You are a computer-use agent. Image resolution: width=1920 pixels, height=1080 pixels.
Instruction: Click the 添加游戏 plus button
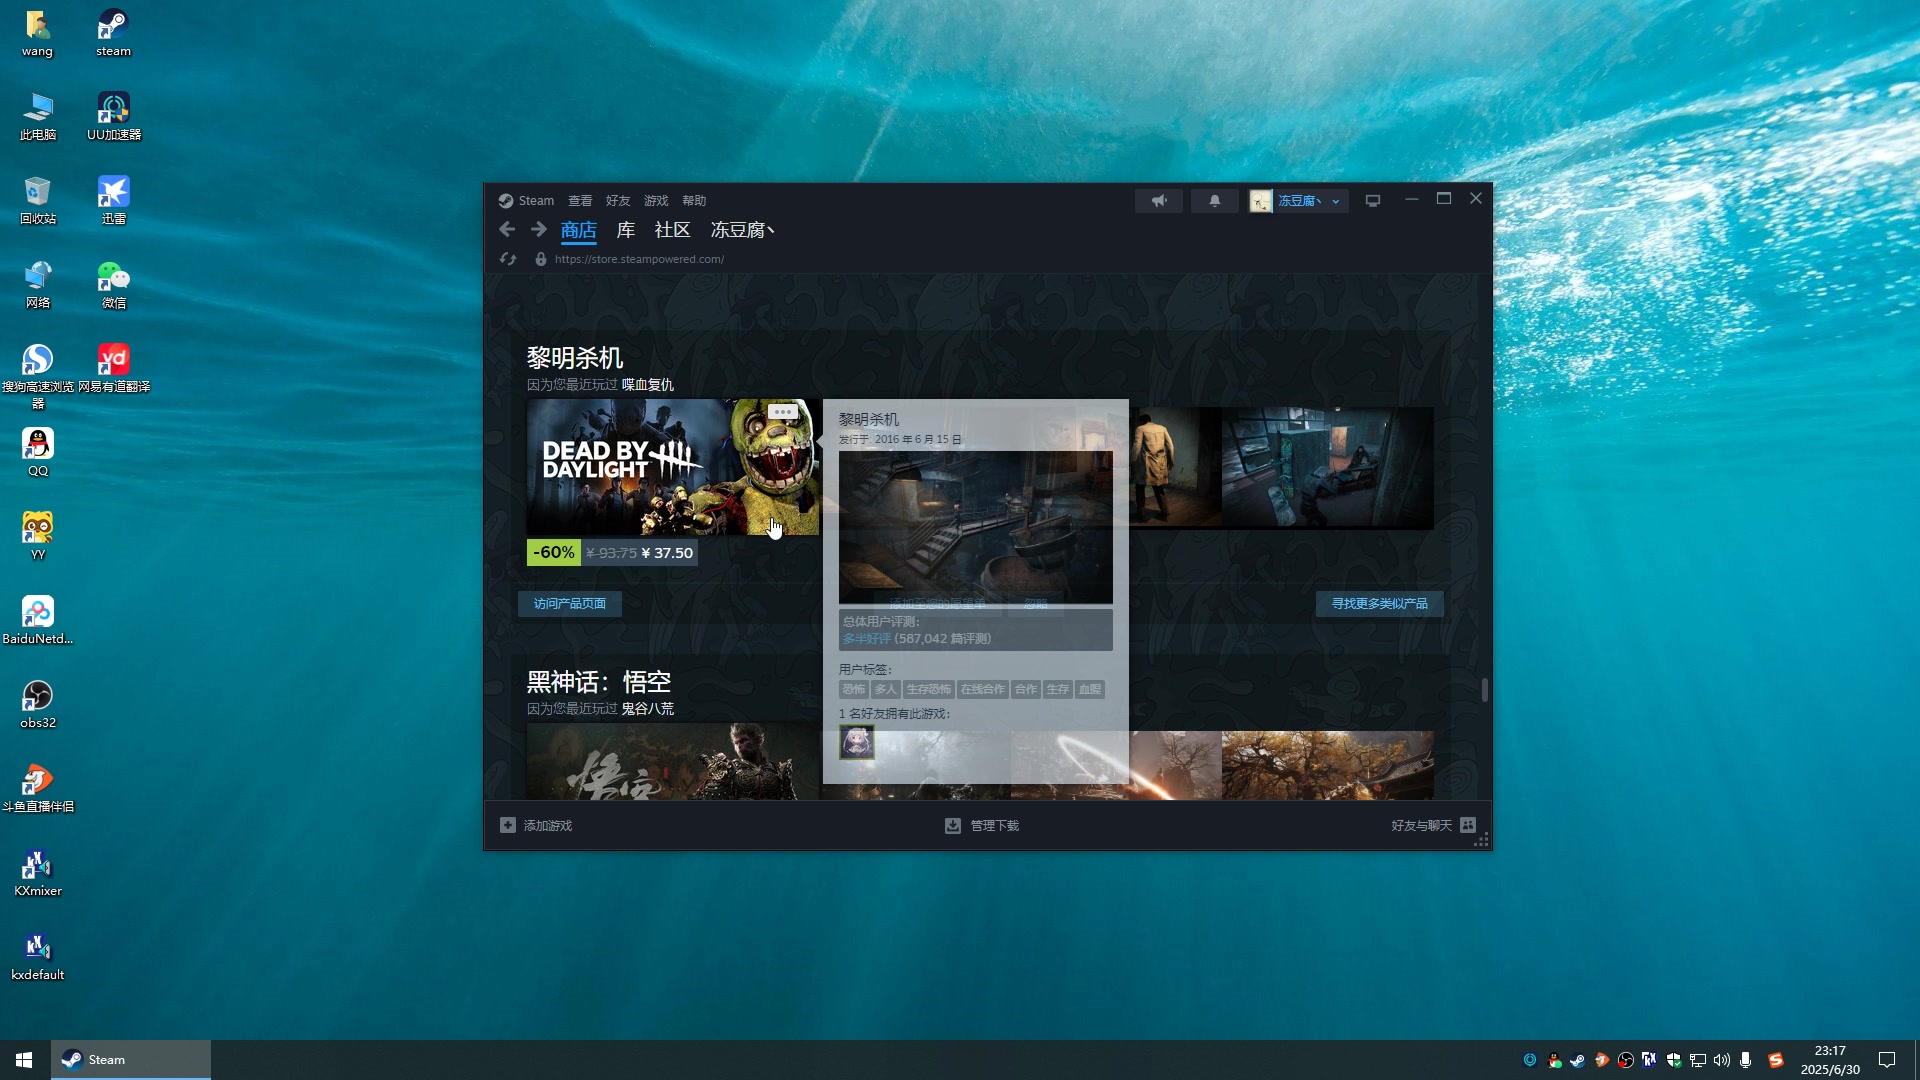[x=508, y=826]
